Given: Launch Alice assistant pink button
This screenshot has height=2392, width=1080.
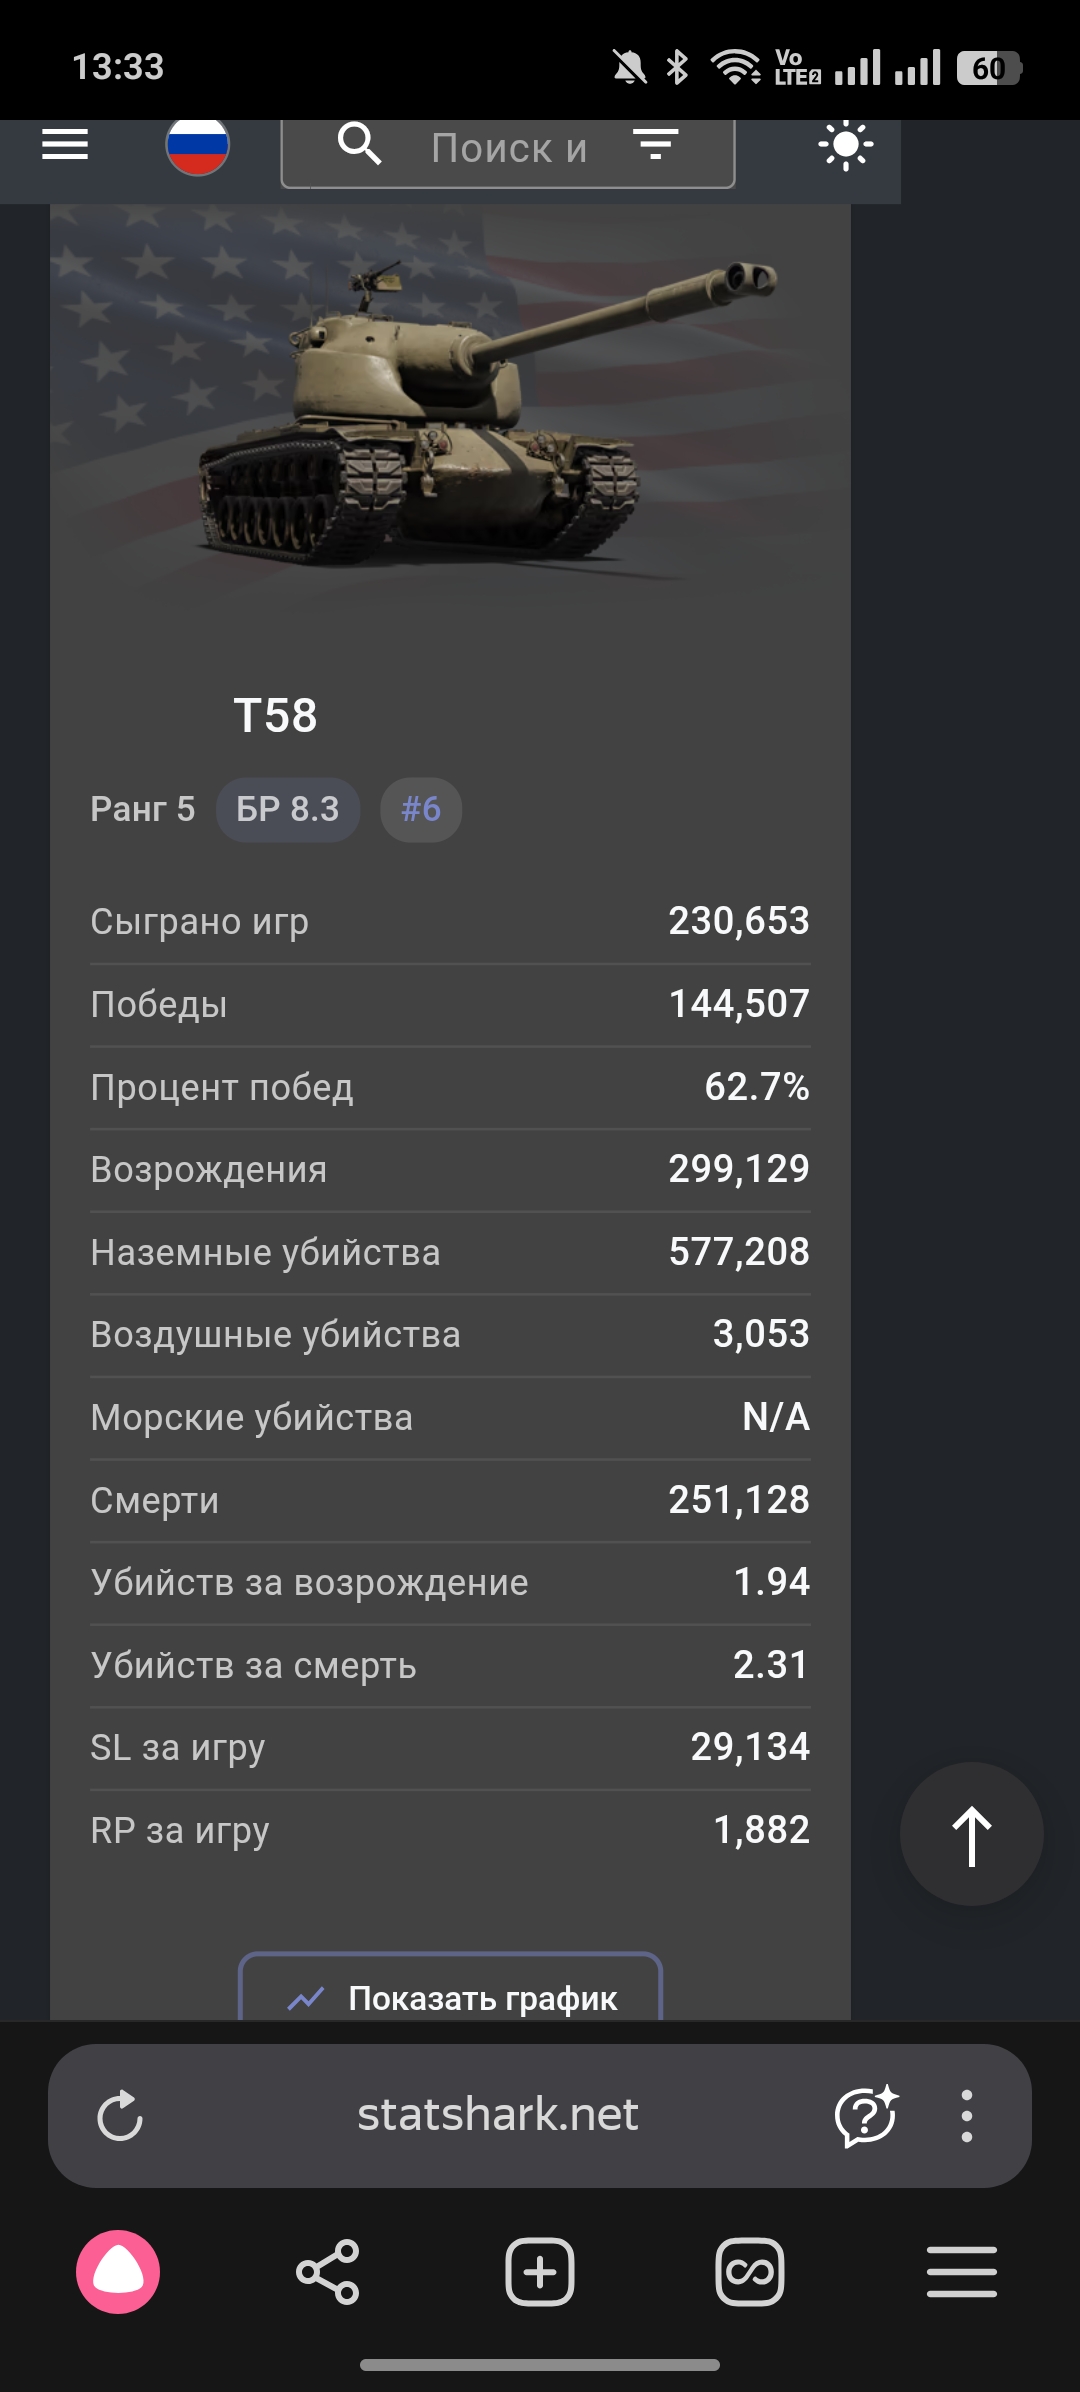Looking at the screenshot, I should coord(118,2272).
